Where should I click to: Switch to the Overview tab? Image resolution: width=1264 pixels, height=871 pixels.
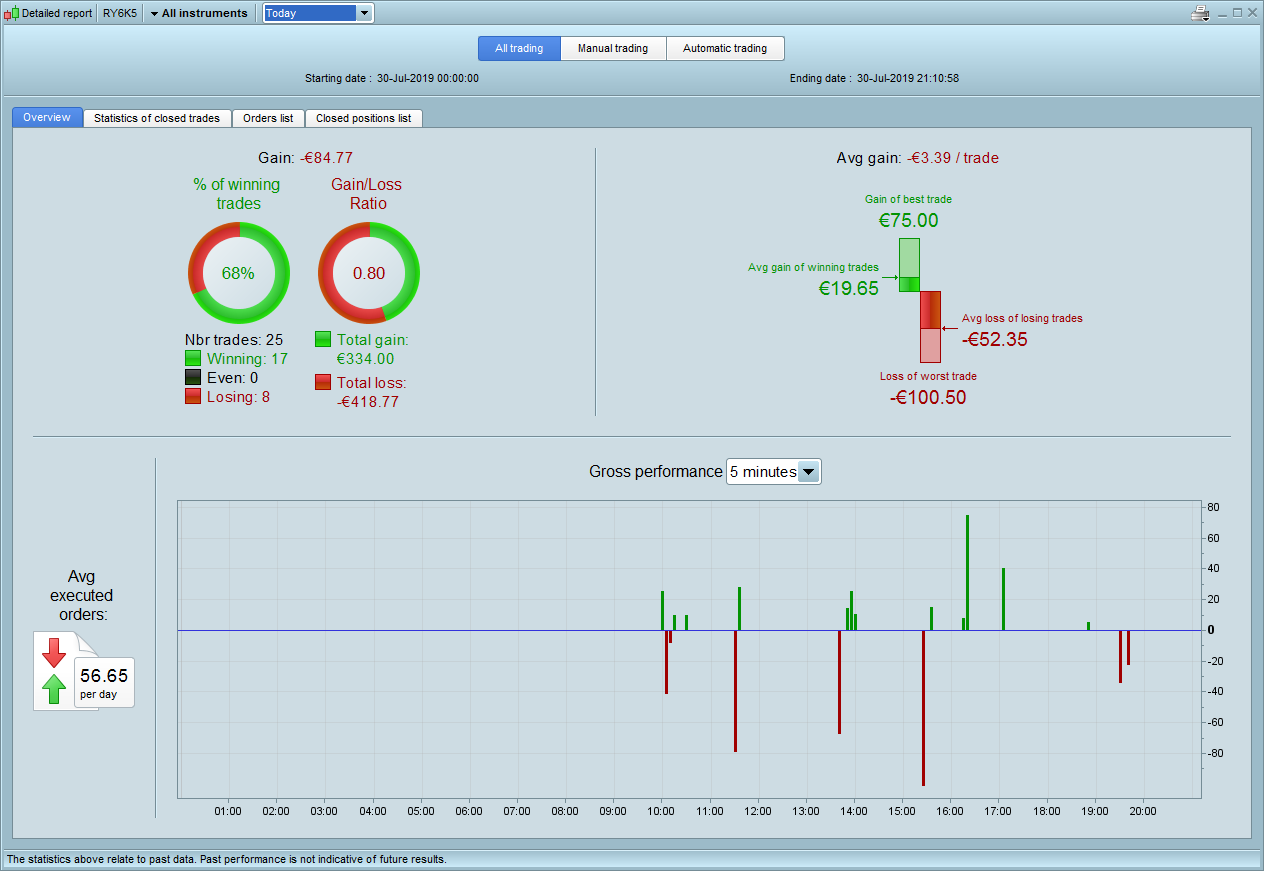coord(47,118)
